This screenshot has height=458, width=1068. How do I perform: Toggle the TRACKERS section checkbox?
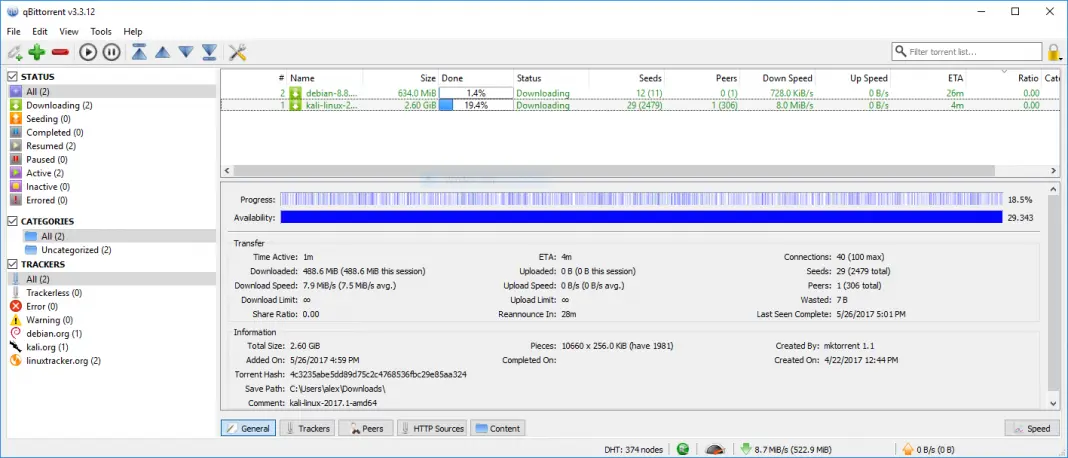tap(12, 264)
